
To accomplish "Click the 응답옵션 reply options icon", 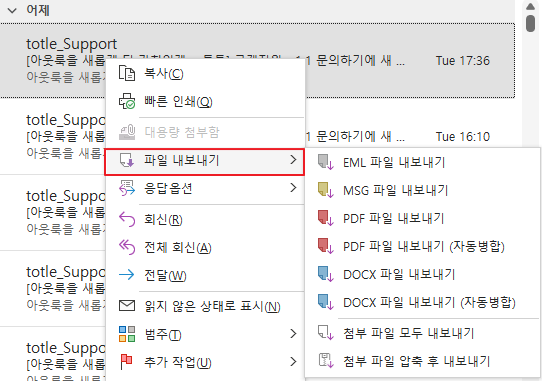I will click(x=127, y=188).
